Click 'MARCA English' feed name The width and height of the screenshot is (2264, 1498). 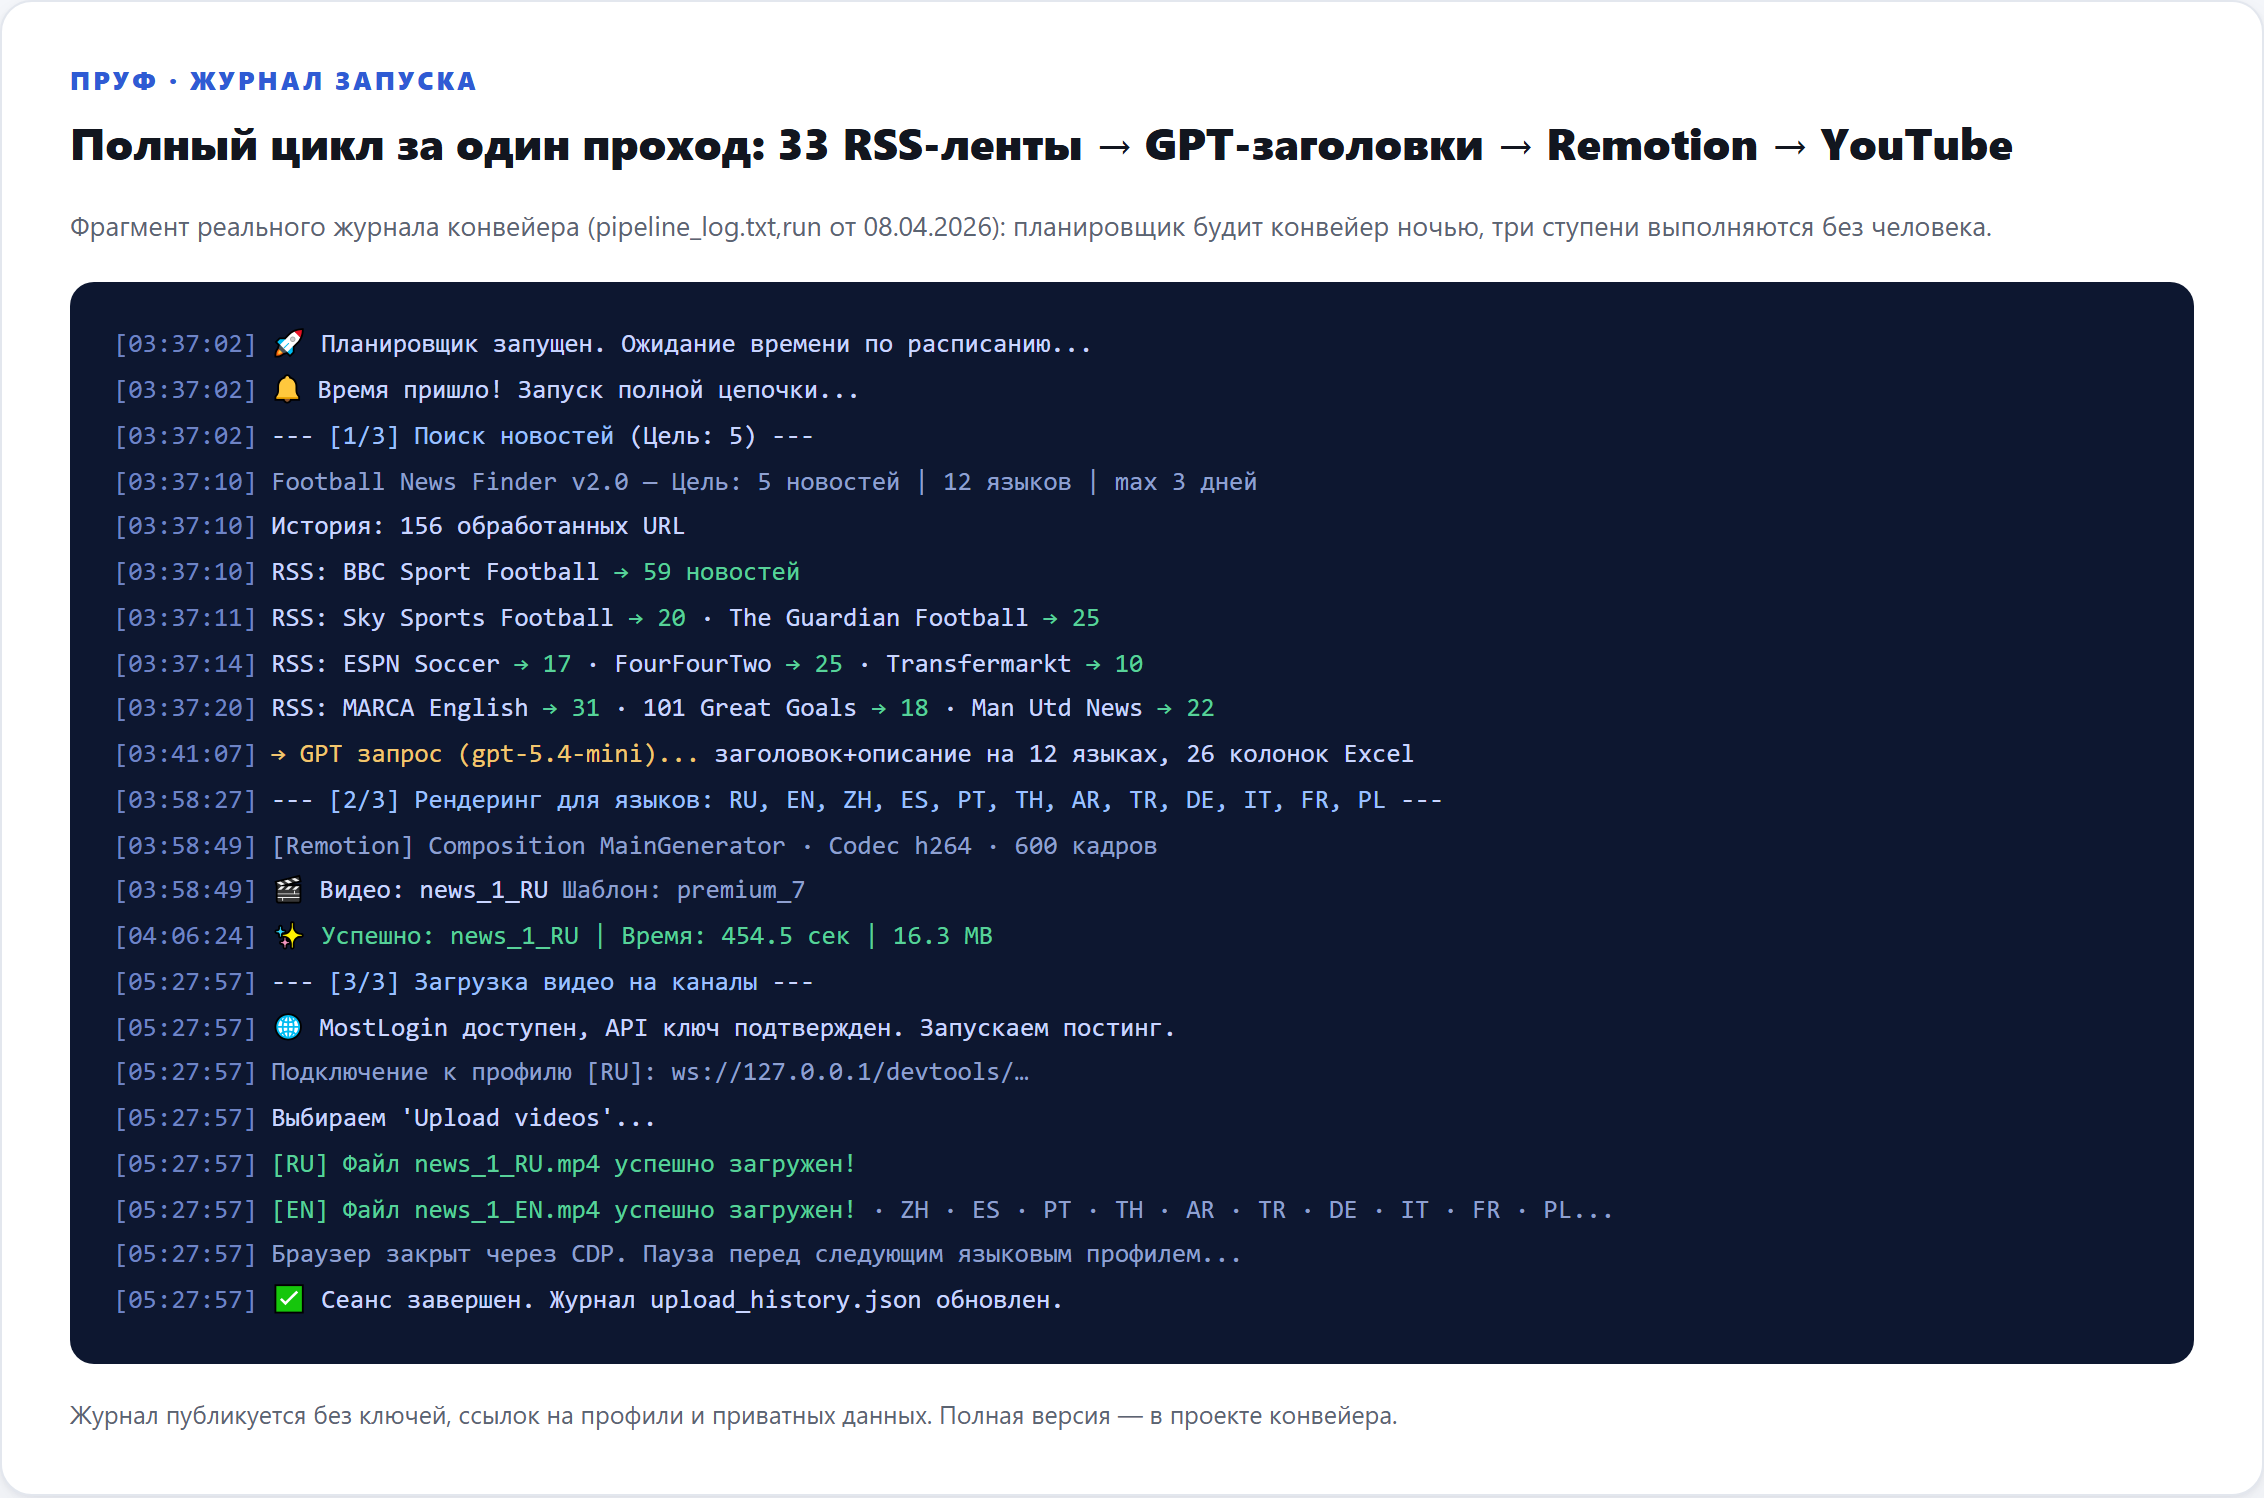click(x=435, y=708)
